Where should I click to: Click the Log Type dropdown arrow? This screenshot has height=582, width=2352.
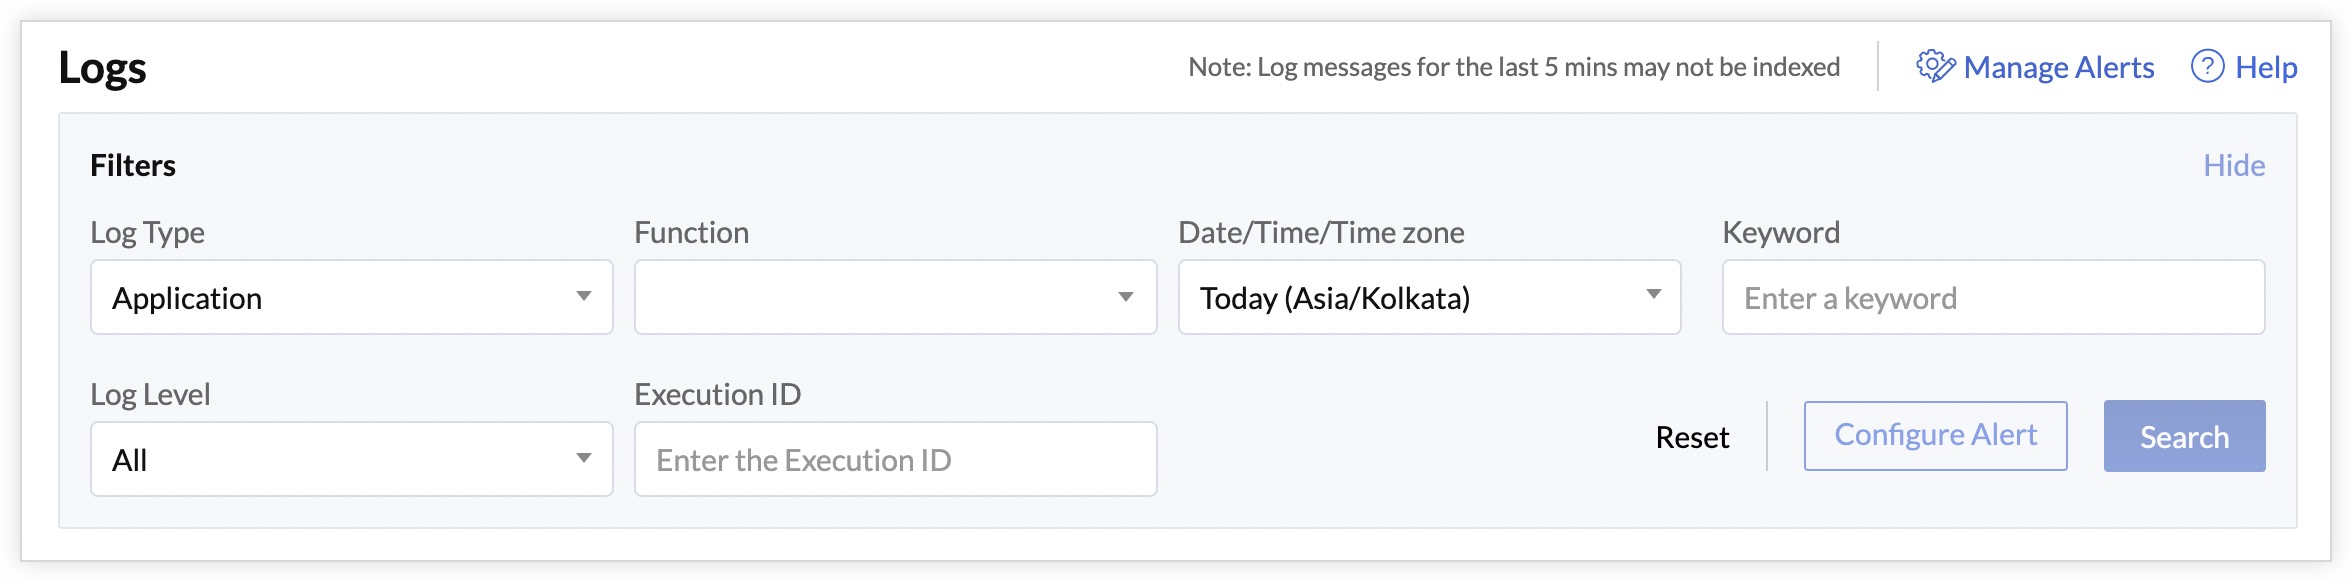(x=584, y=297)
